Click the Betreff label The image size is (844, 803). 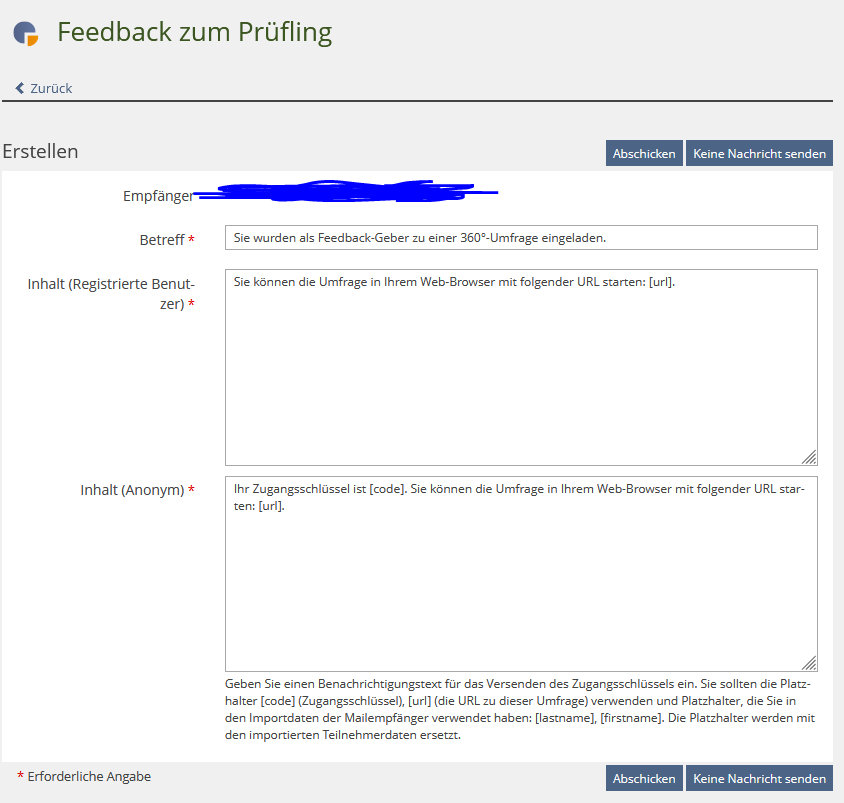click(167, 240)
